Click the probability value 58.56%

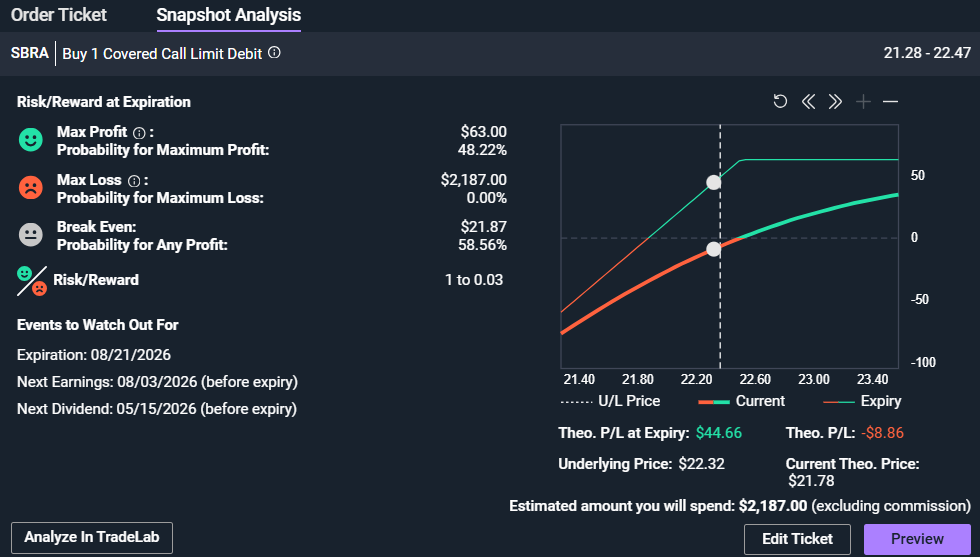[x=482, y=245]
